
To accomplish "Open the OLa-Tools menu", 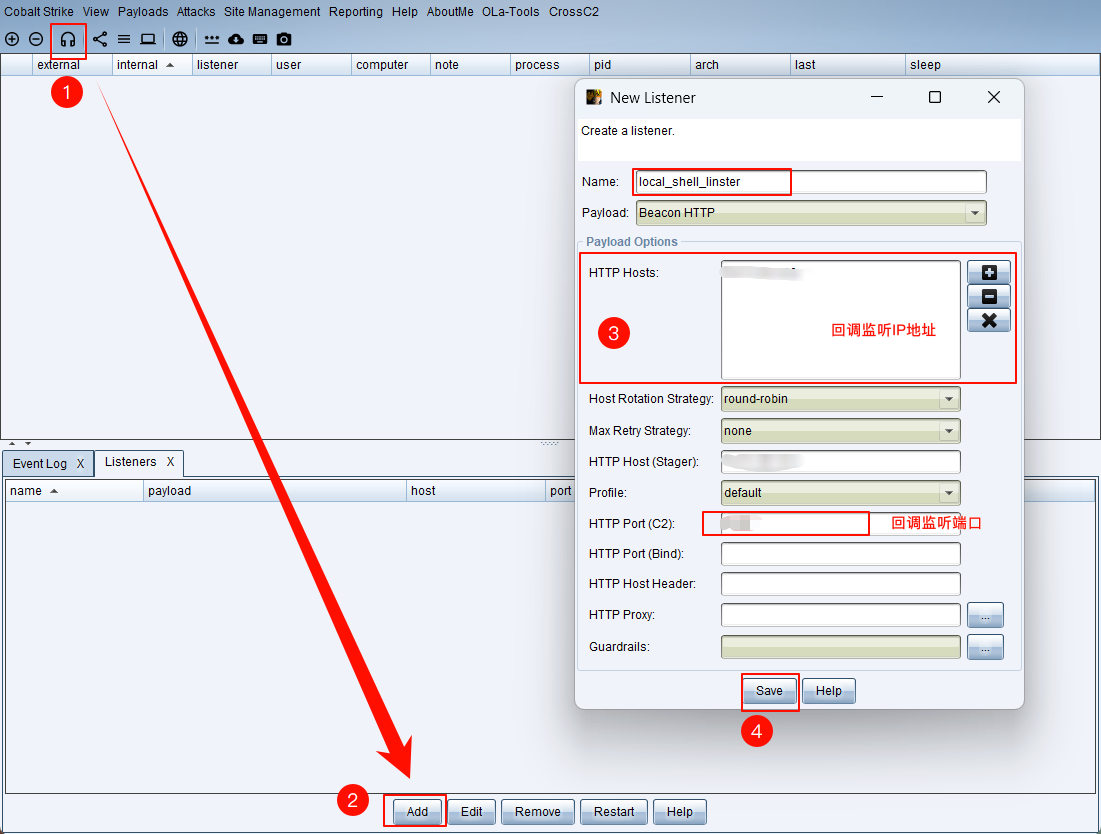I will pos(510,12).
